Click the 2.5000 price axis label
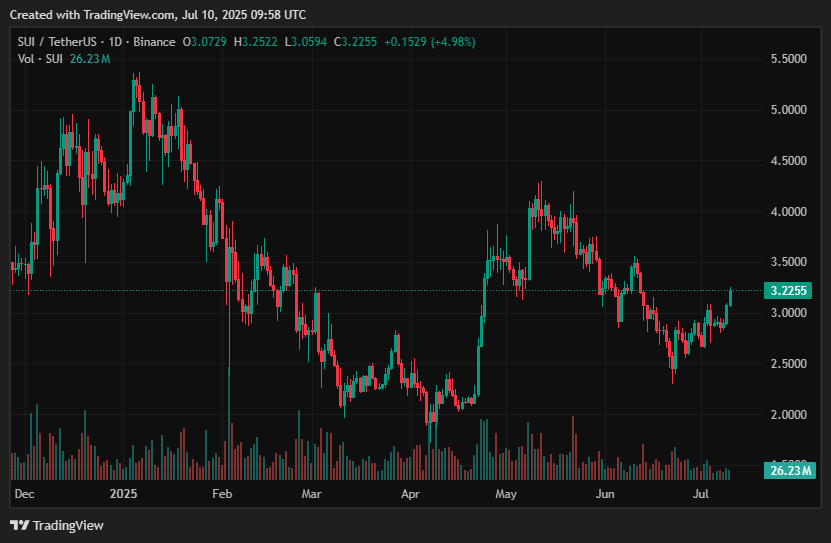This screenshot has height=543, width=831. point(789,364)
